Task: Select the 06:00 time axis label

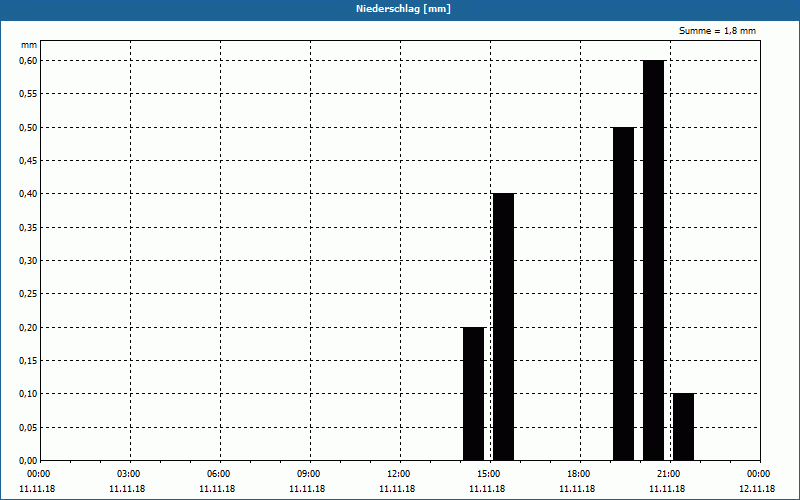Action: tap(219, 474)
